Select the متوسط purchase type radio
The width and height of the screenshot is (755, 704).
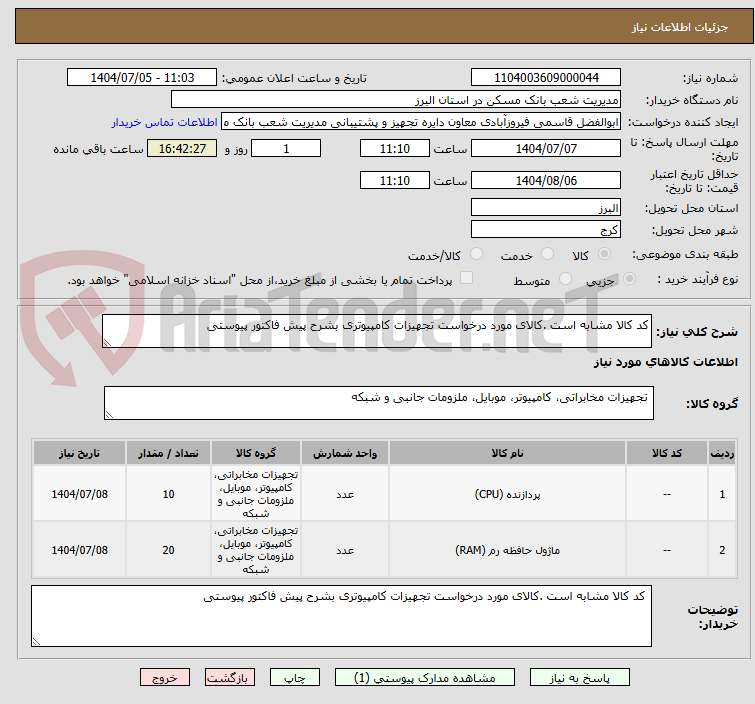(565, 279)
